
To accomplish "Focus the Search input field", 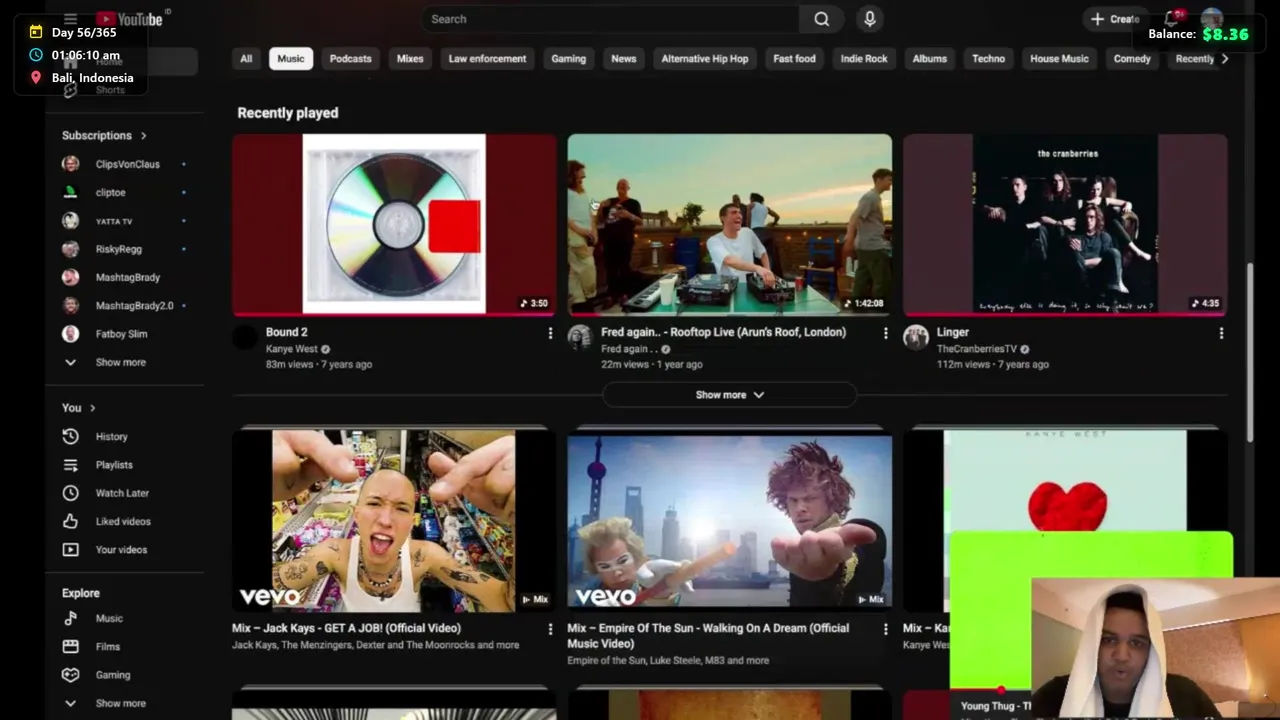I will point(610,19).
